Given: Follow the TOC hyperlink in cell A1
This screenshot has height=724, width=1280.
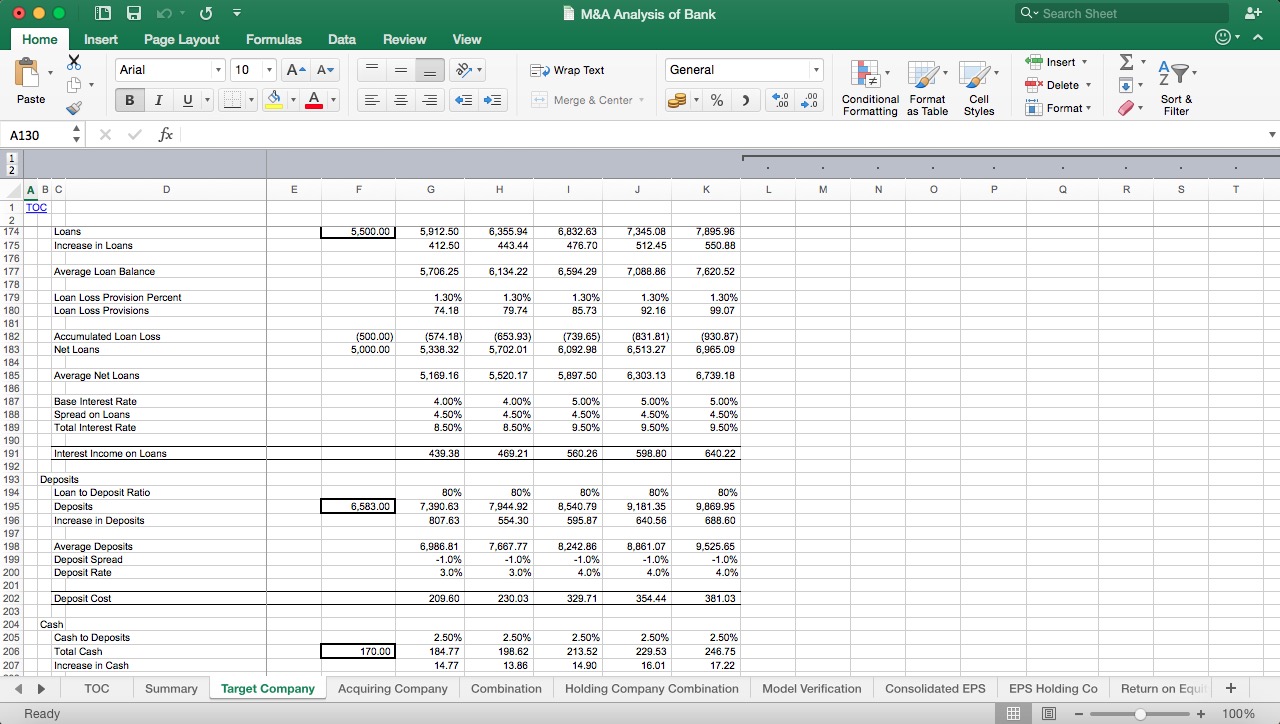Looking at the screenshot, I should click(x=36, y=207).
